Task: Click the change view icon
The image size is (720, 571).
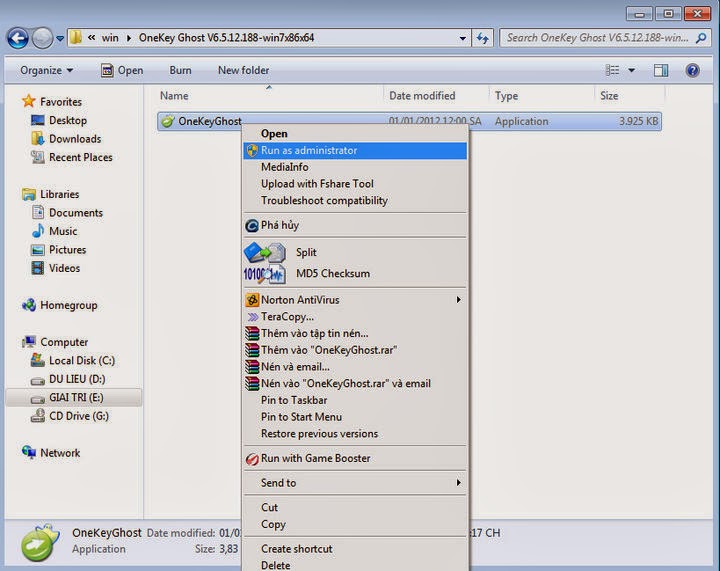Action: (x=613, y=70)
